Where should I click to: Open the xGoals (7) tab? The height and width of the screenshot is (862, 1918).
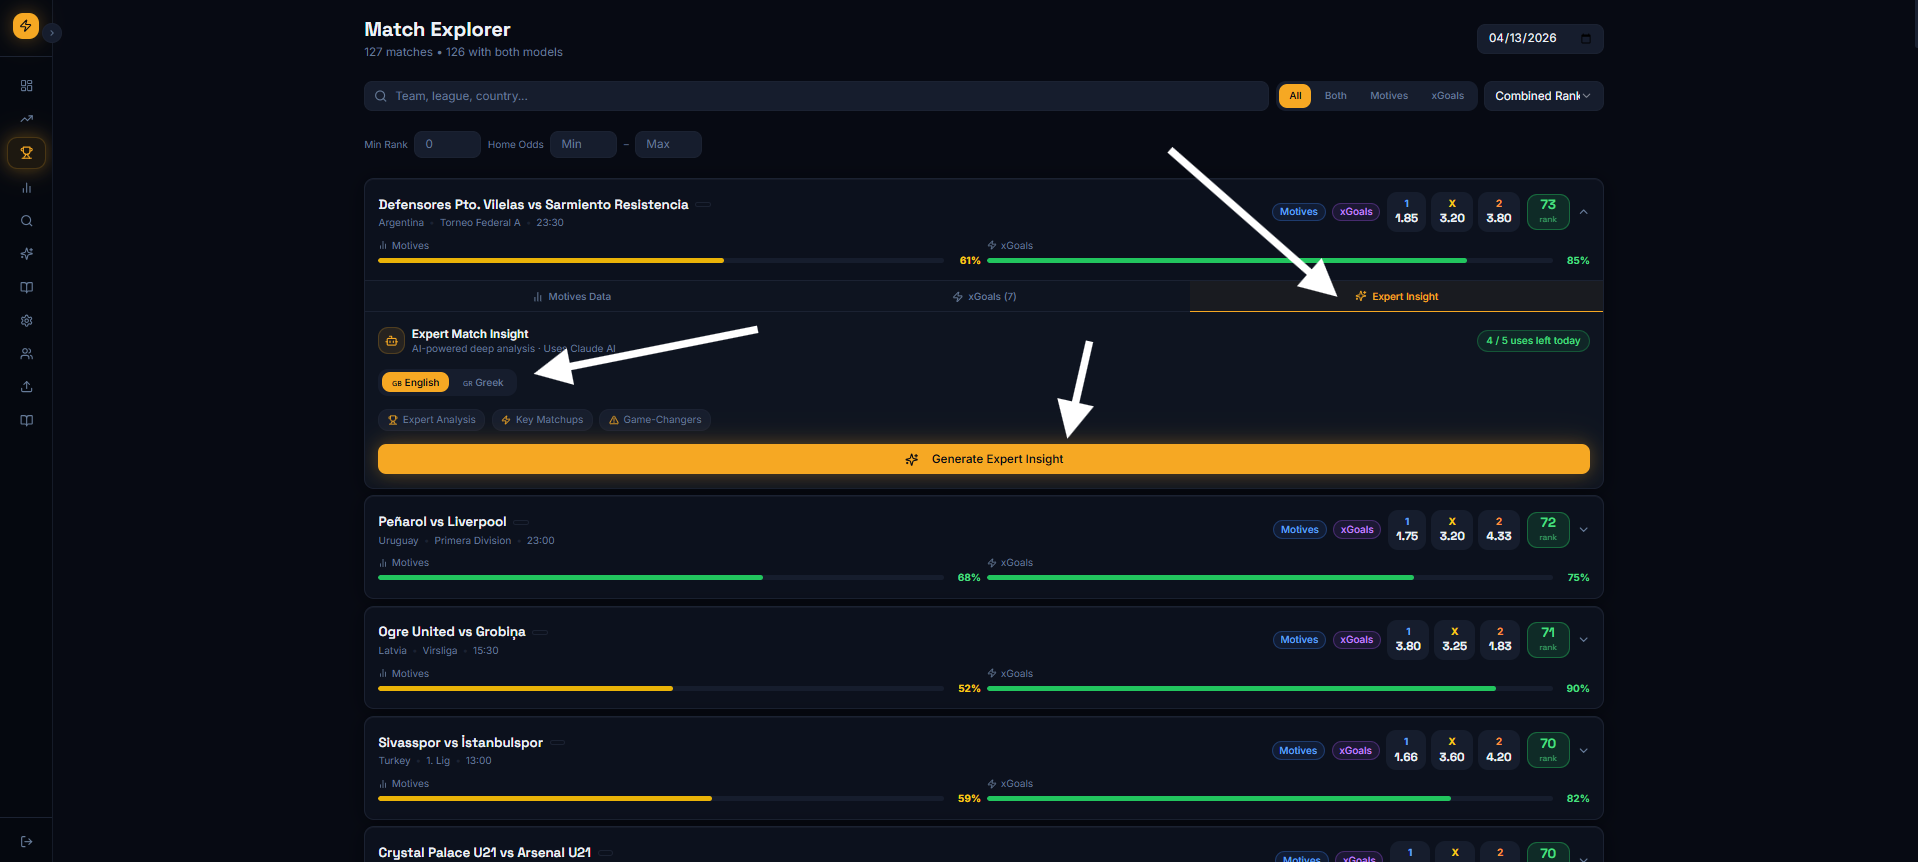pos(984,297)
